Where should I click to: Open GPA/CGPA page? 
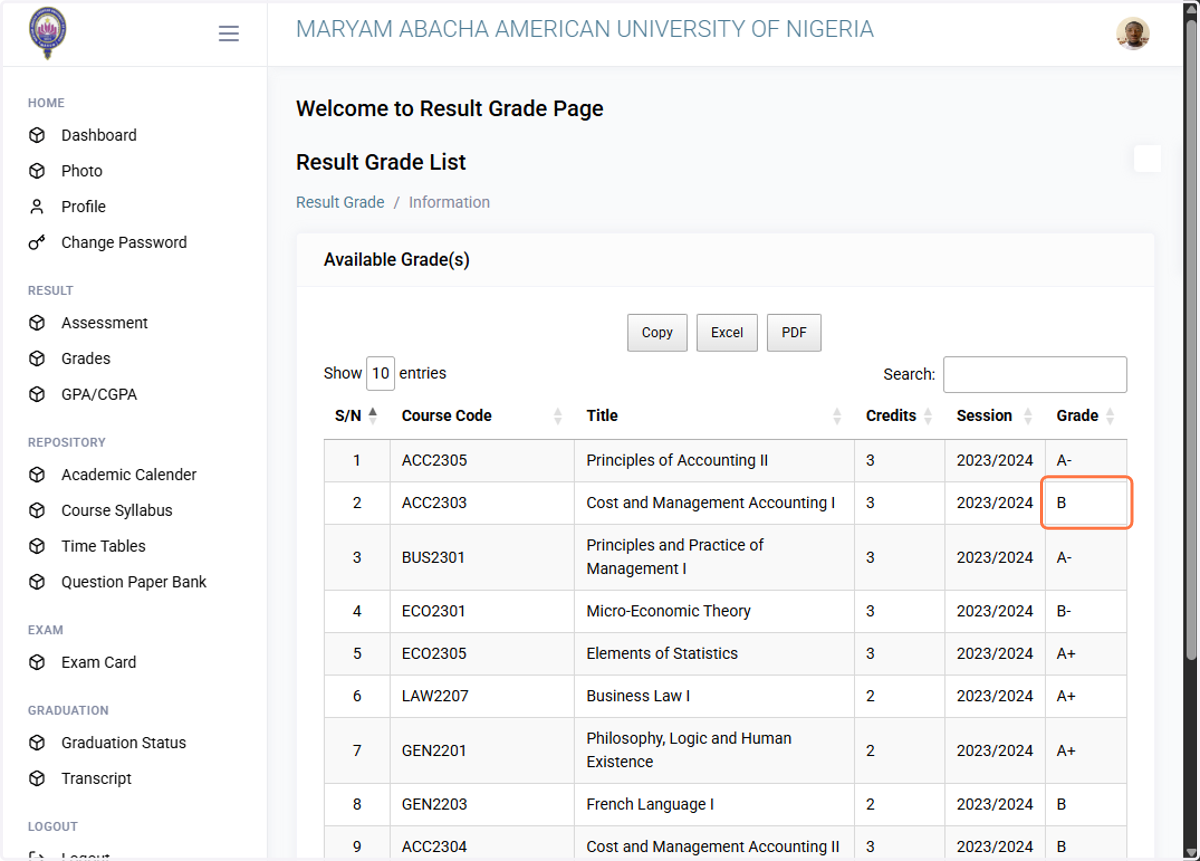pos(99,395)
